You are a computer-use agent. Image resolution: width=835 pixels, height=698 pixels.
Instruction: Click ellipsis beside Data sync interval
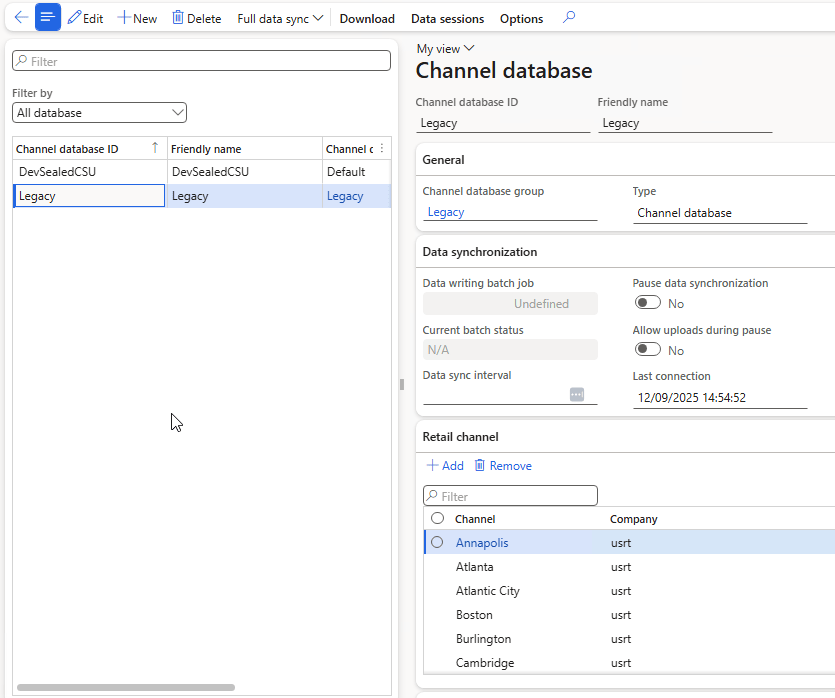pyautogui.click(x=577, y=395)
